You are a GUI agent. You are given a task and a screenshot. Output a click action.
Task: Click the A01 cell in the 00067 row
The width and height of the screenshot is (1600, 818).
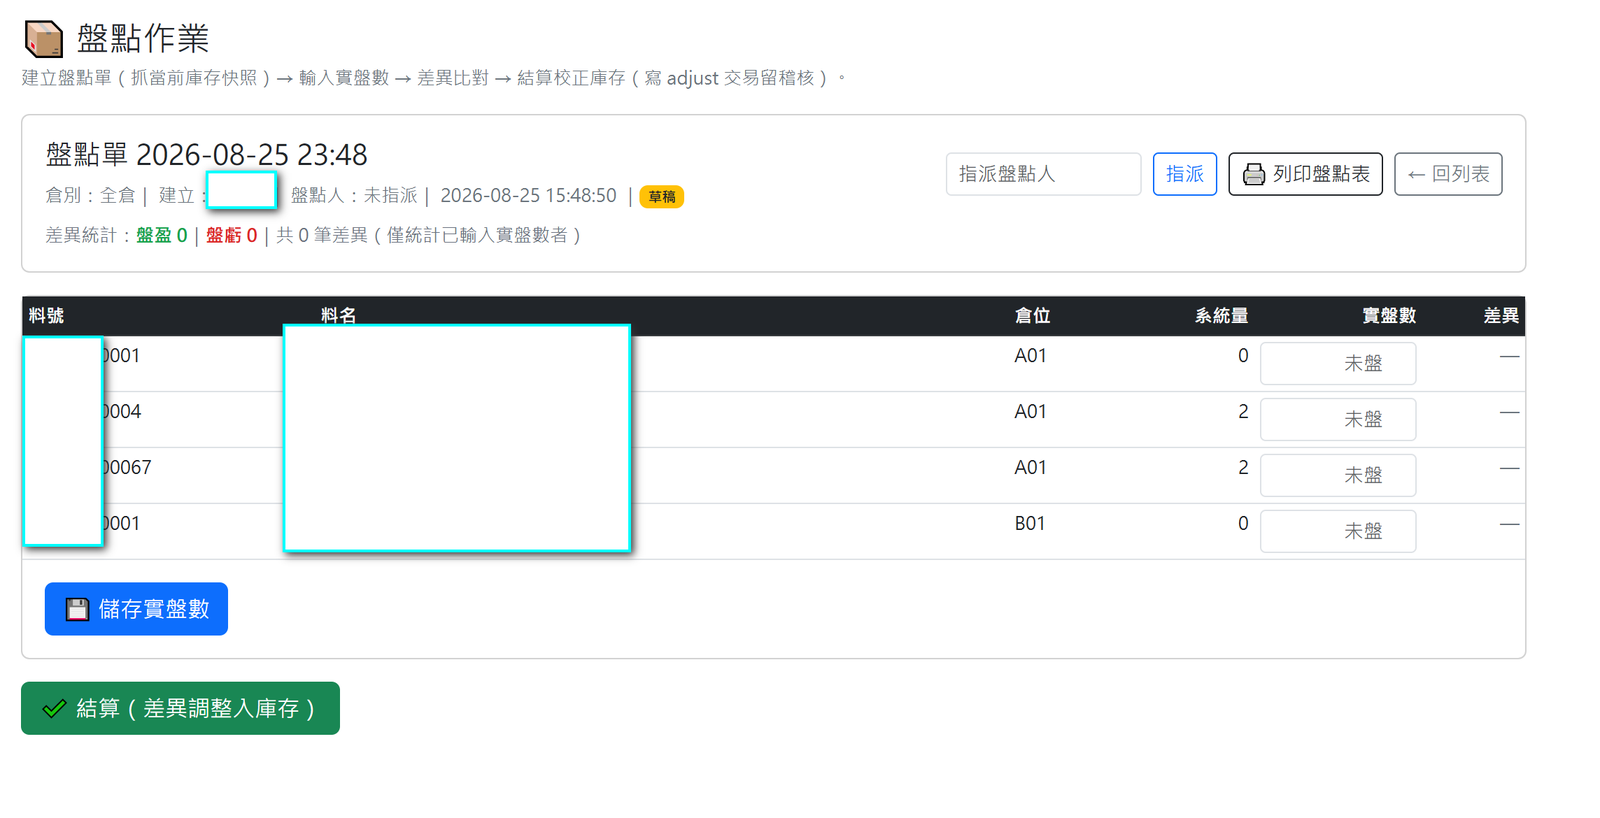tap(1030, 468)
